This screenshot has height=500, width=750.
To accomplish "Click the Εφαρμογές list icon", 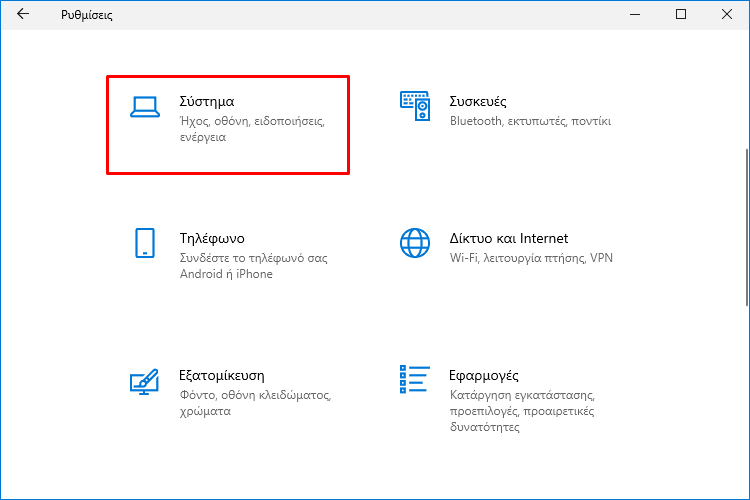I will point(415,379).
